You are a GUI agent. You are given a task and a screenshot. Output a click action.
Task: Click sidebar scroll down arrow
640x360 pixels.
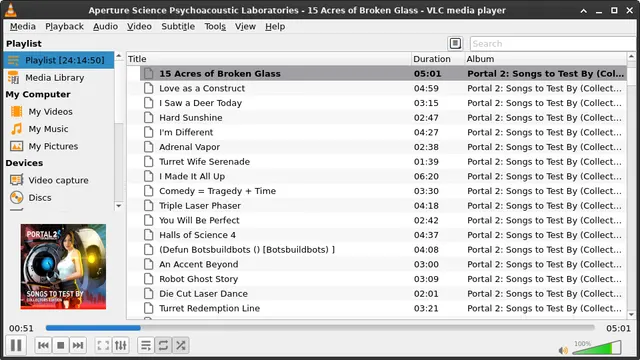pyautogui.click(x=119, y=206)
